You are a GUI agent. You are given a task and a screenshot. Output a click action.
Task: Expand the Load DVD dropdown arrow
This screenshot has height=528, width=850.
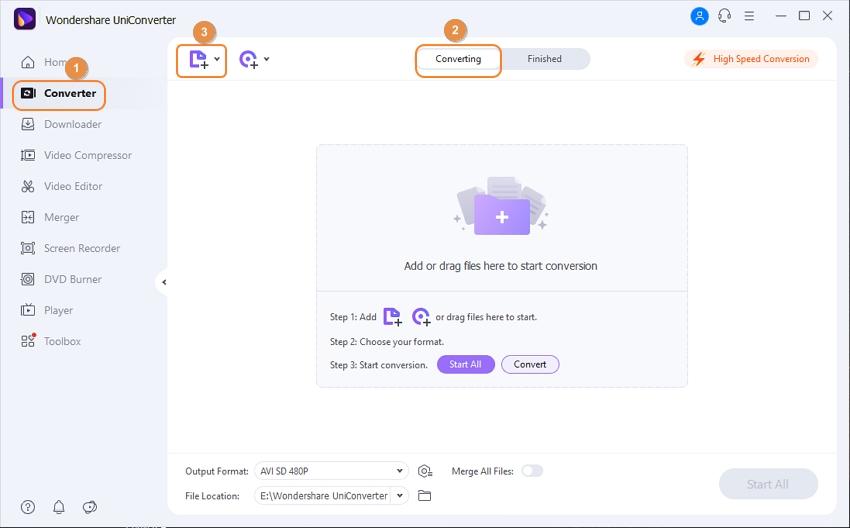tap(267, 59)
